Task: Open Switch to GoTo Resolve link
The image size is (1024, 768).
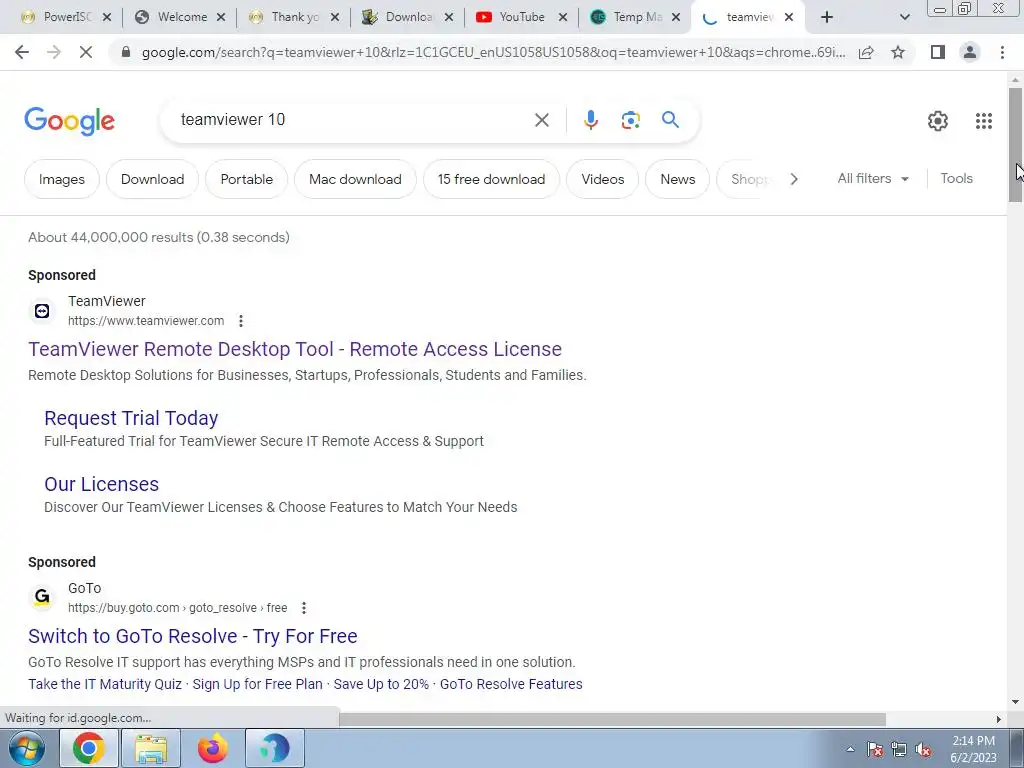Action: [x=193, y=636]
